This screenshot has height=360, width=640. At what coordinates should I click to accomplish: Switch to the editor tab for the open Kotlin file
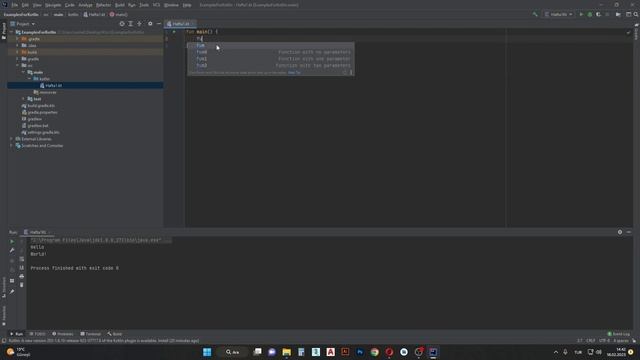pos(180,24)
